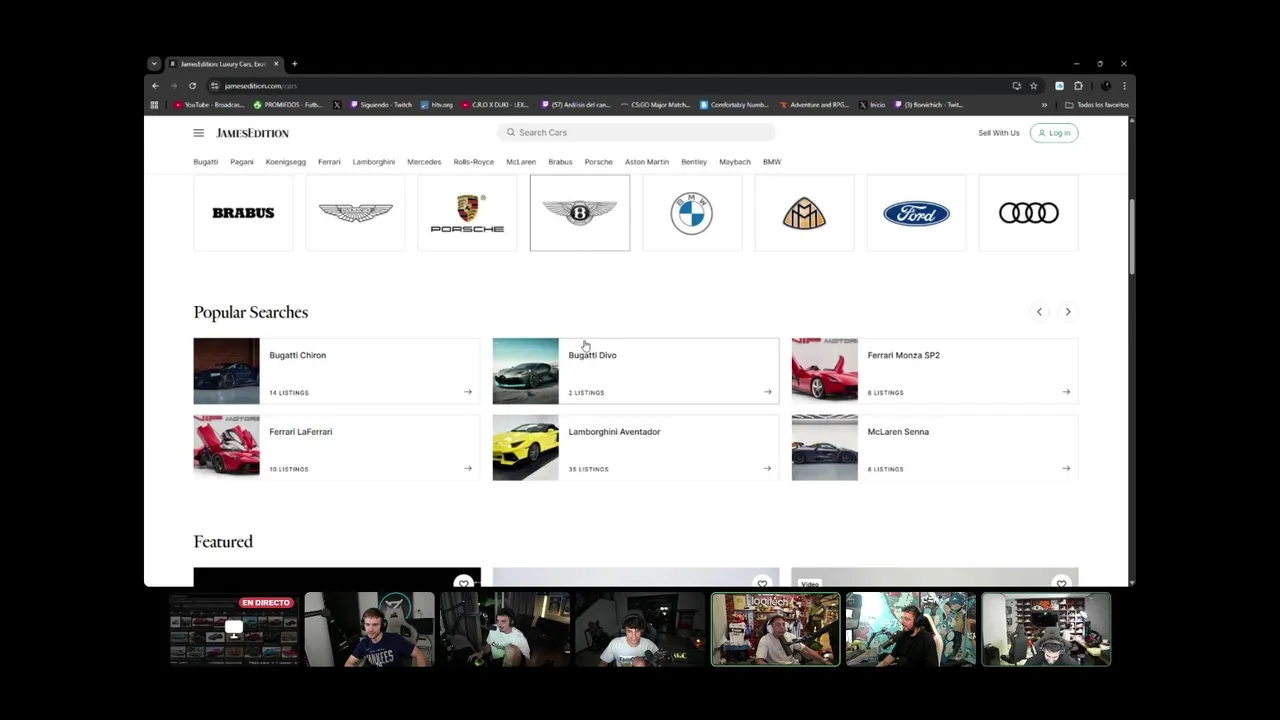Reload the page with the refresh icon
The height and width of the screenshot is (720, 1280).
[192, 86]
